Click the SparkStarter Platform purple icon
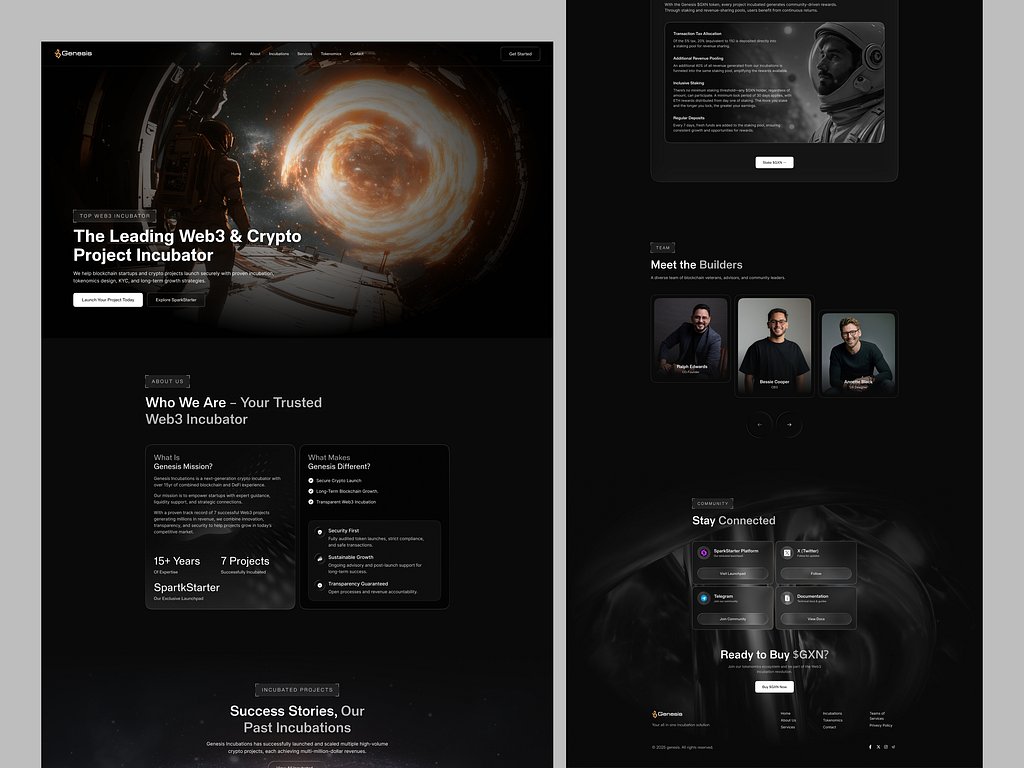The width and height of the screenshot is (1024, 768). (x=703, y=552)
